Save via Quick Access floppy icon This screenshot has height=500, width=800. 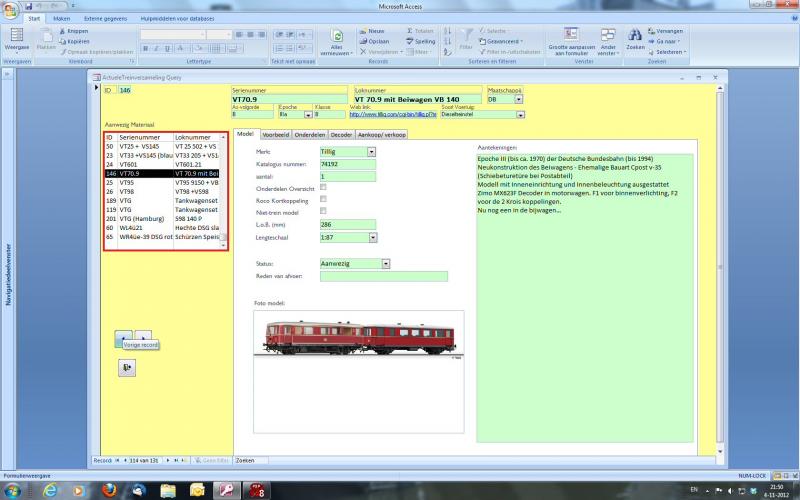[x=29, y=6]
